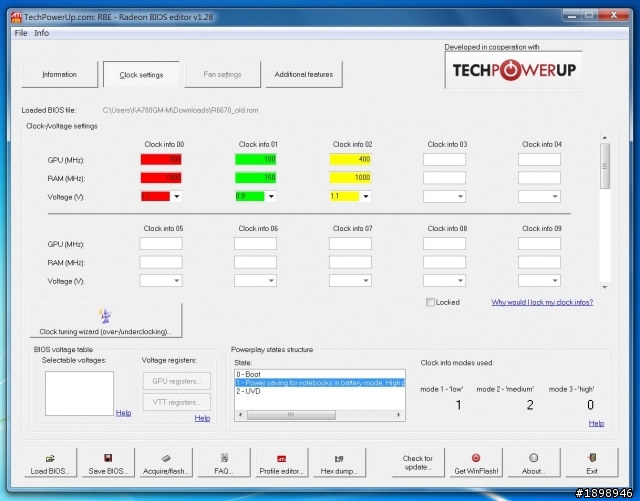Image resolution: width=640 pixels, height=501 pixels.
Task: Click Clock info 08 GPU MHz field
Action: click(x=444, y=244)
